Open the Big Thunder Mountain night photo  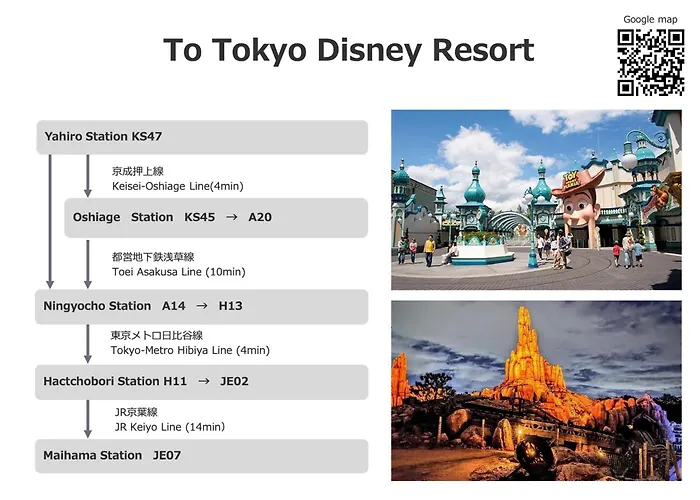pos(536,391)
